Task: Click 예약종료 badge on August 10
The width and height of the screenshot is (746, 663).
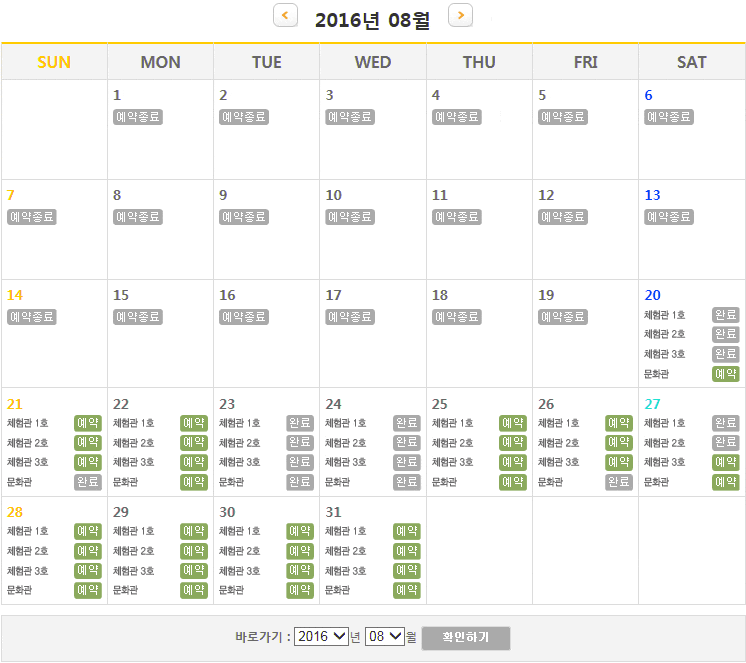Action: tap(350, 217)
